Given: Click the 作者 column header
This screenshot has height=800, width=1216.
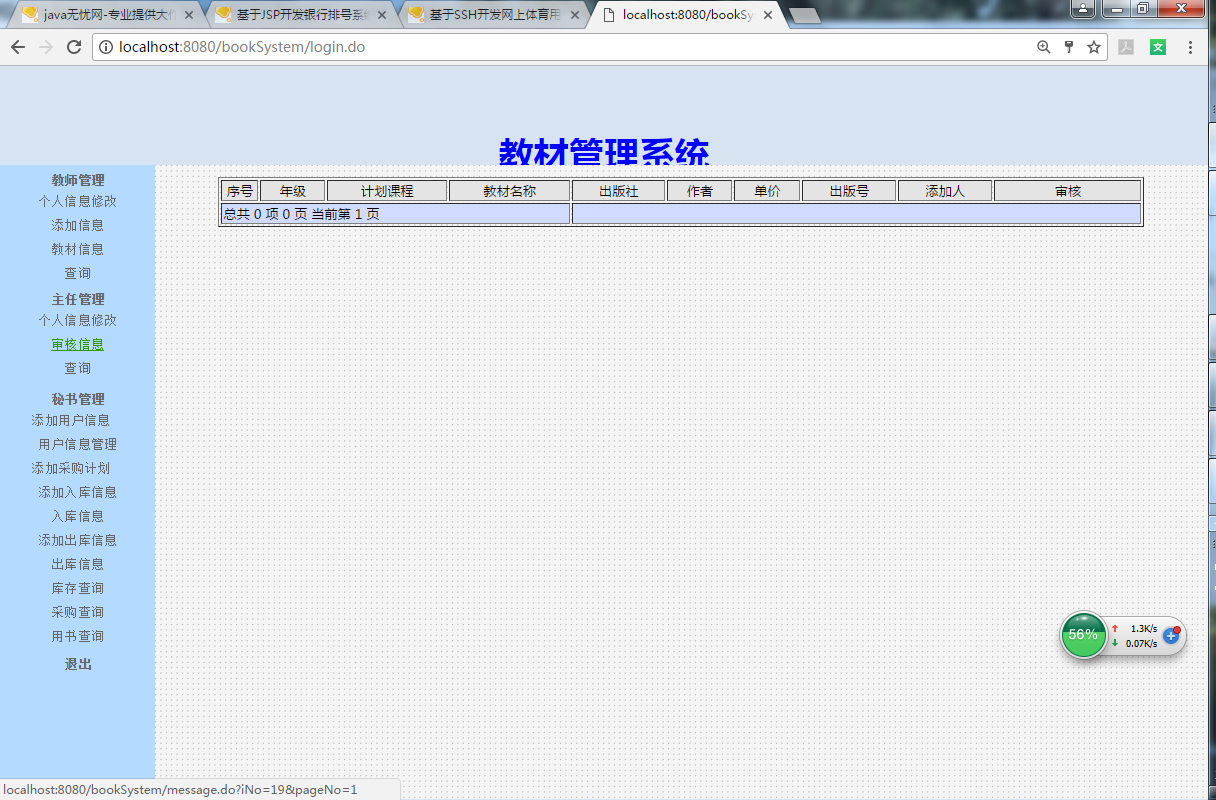Looking at the screenshot, I should (700, 191).
